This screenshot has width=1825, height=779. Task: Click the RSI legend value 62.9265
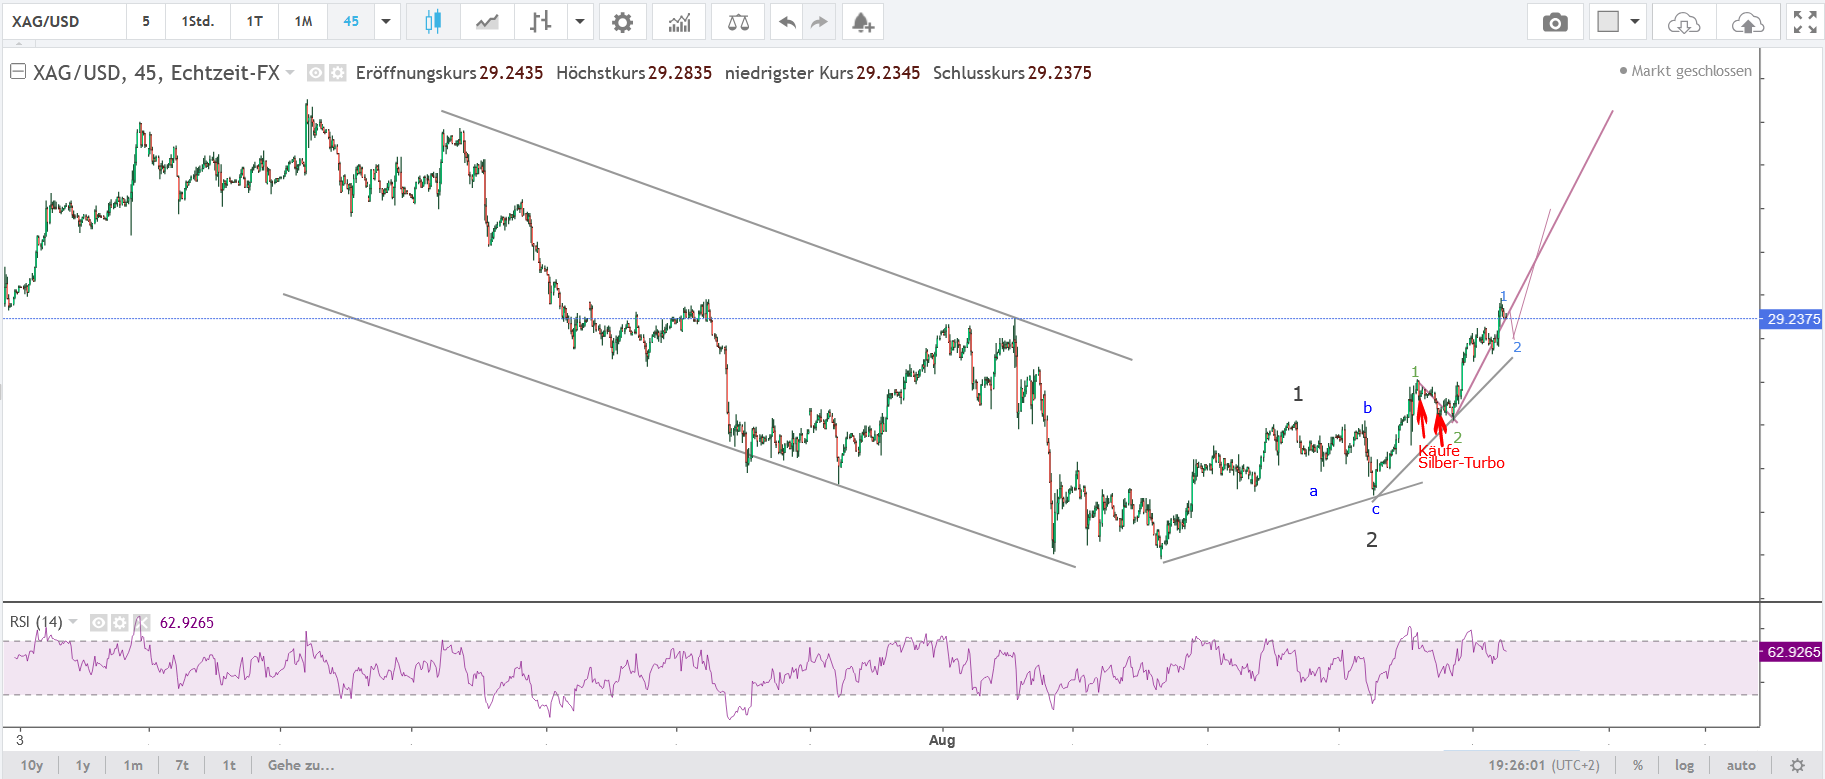(187, 623)
